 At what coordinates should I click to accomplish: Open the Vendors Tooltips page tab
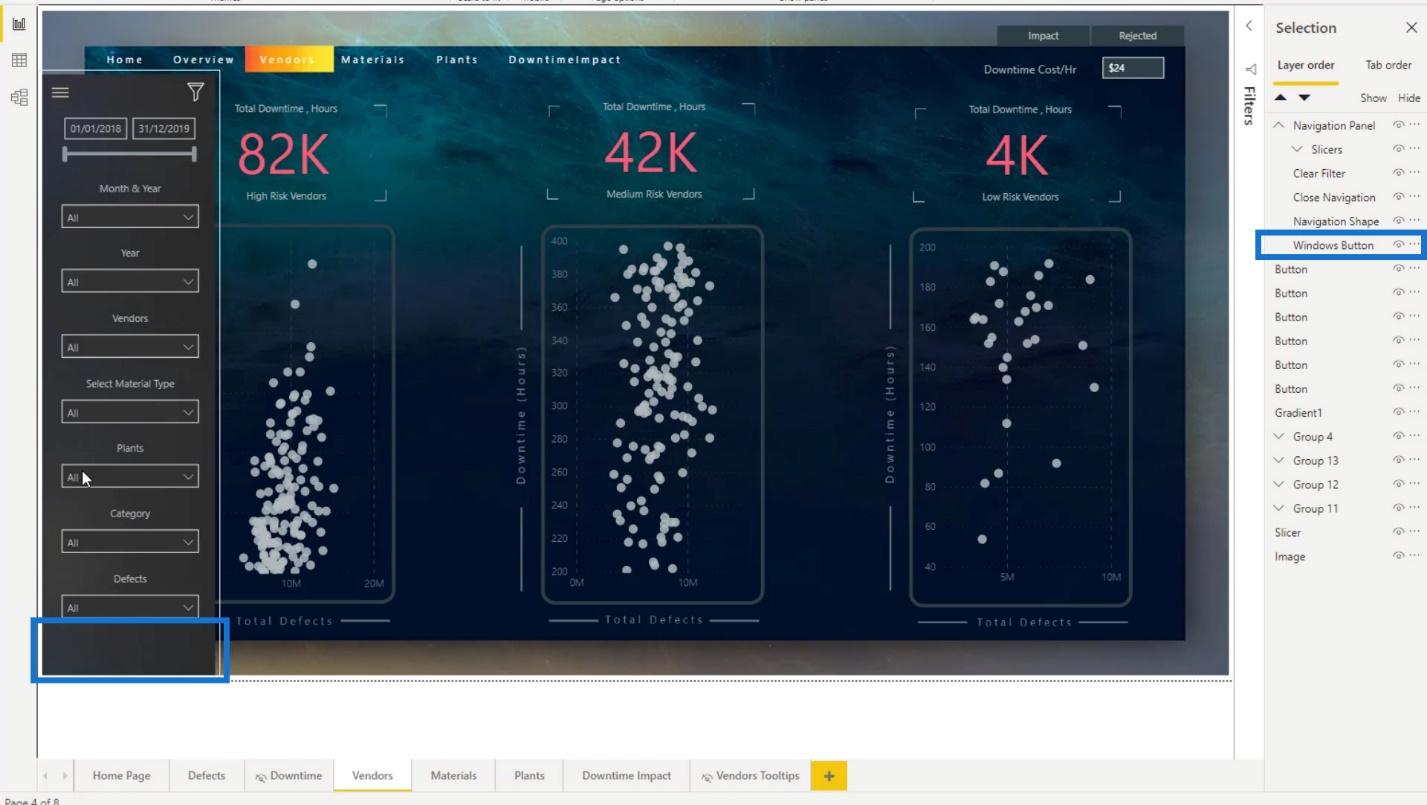(x=751, y=776)
